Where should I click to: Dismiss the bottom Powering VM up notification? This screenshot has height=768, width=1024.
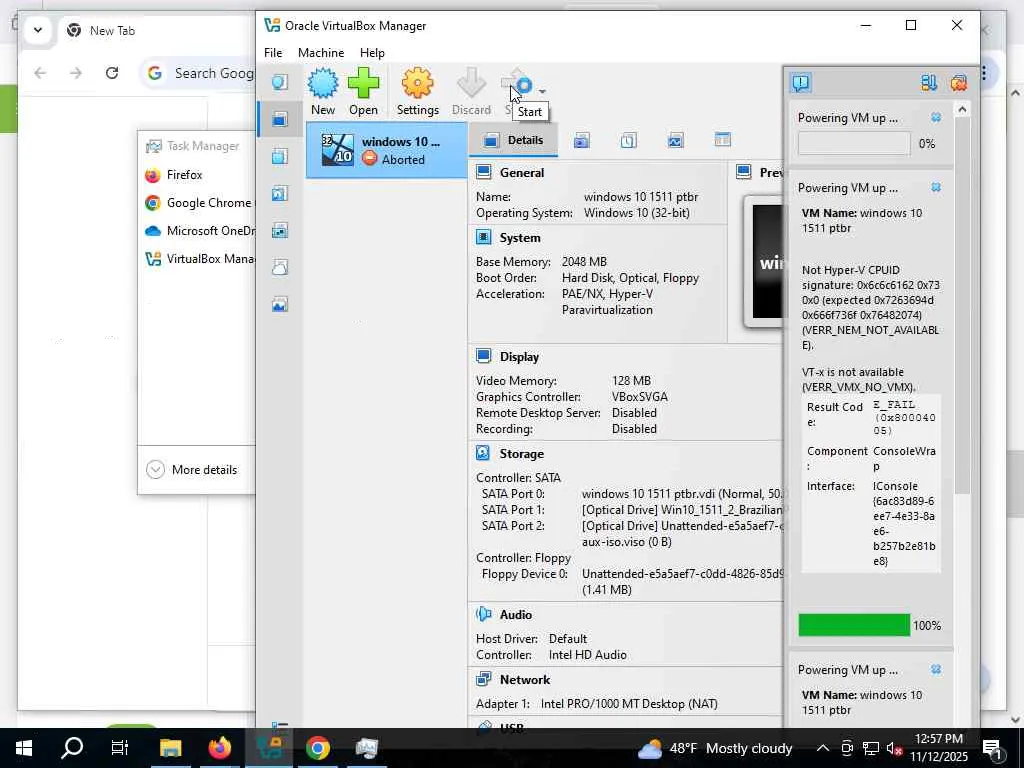tap(936, 669)
